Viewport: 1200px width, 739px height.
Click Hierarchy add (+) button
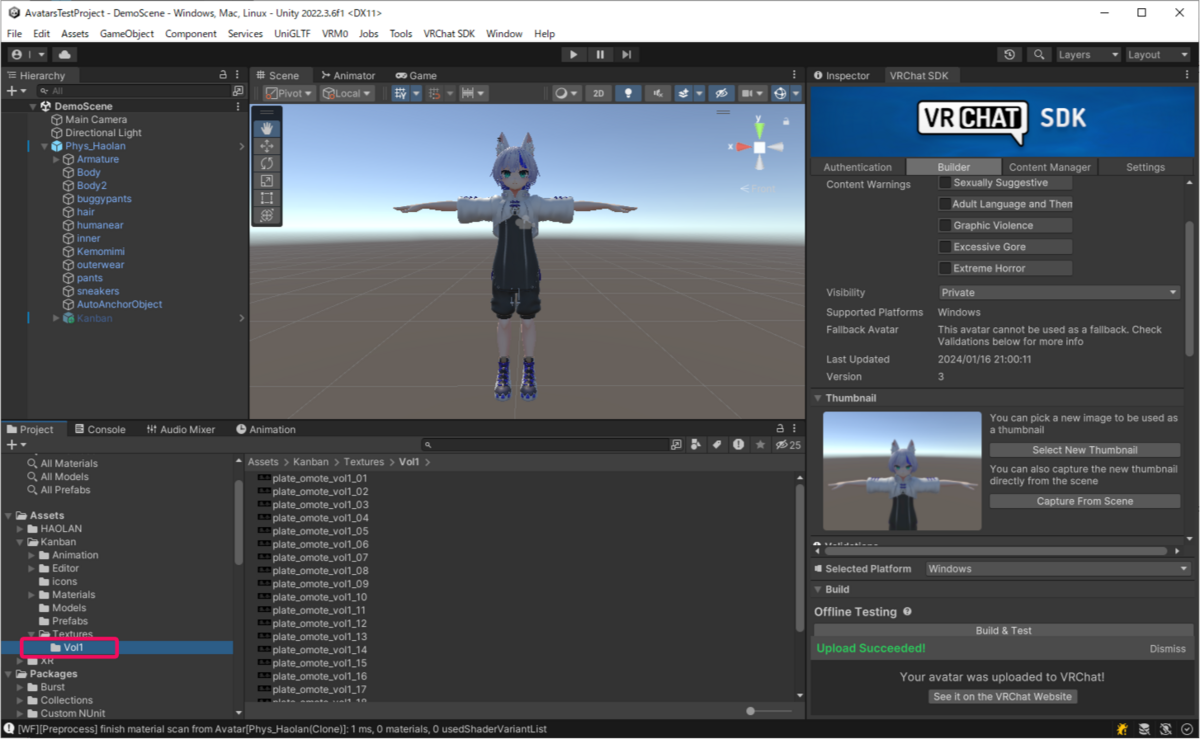[x=15, y=90]
